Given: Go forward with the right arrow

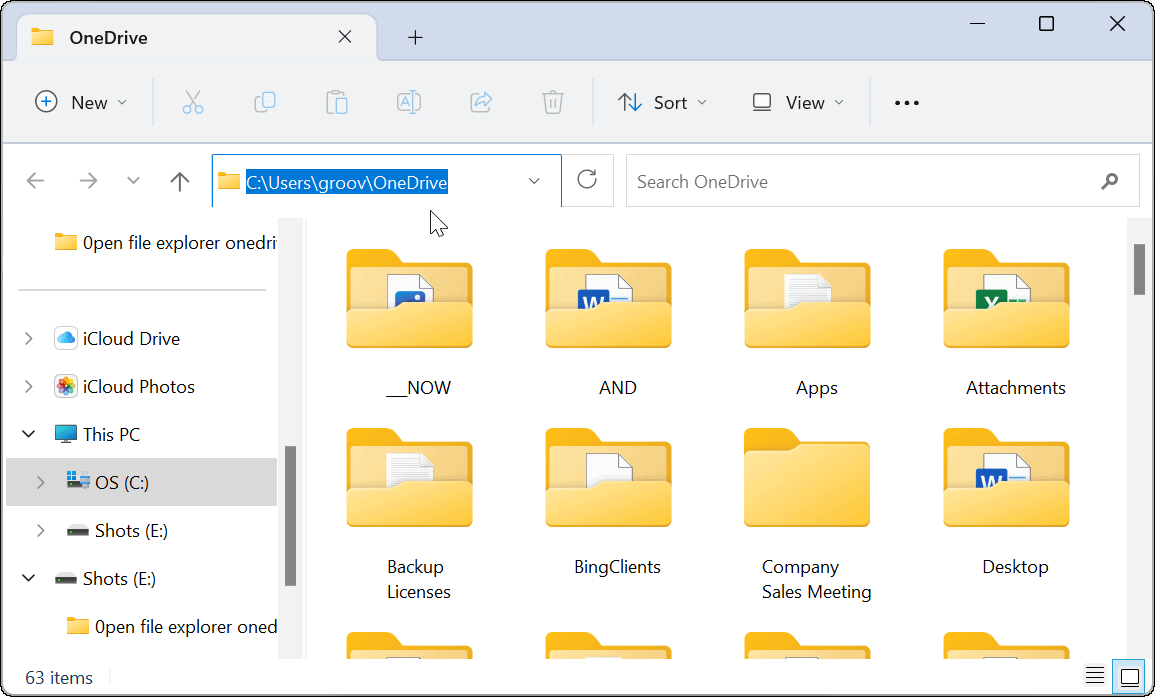Looking at the screenshot, I should pos(88,181).
